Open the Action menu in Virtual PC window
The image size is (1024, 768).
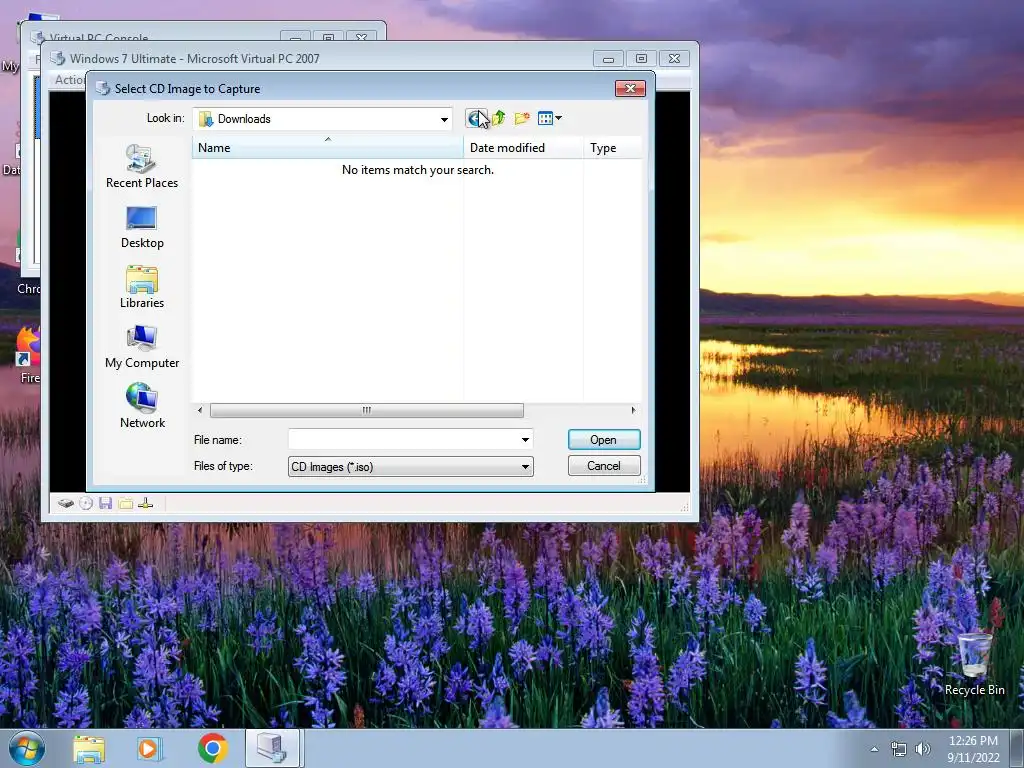[69, 80]
